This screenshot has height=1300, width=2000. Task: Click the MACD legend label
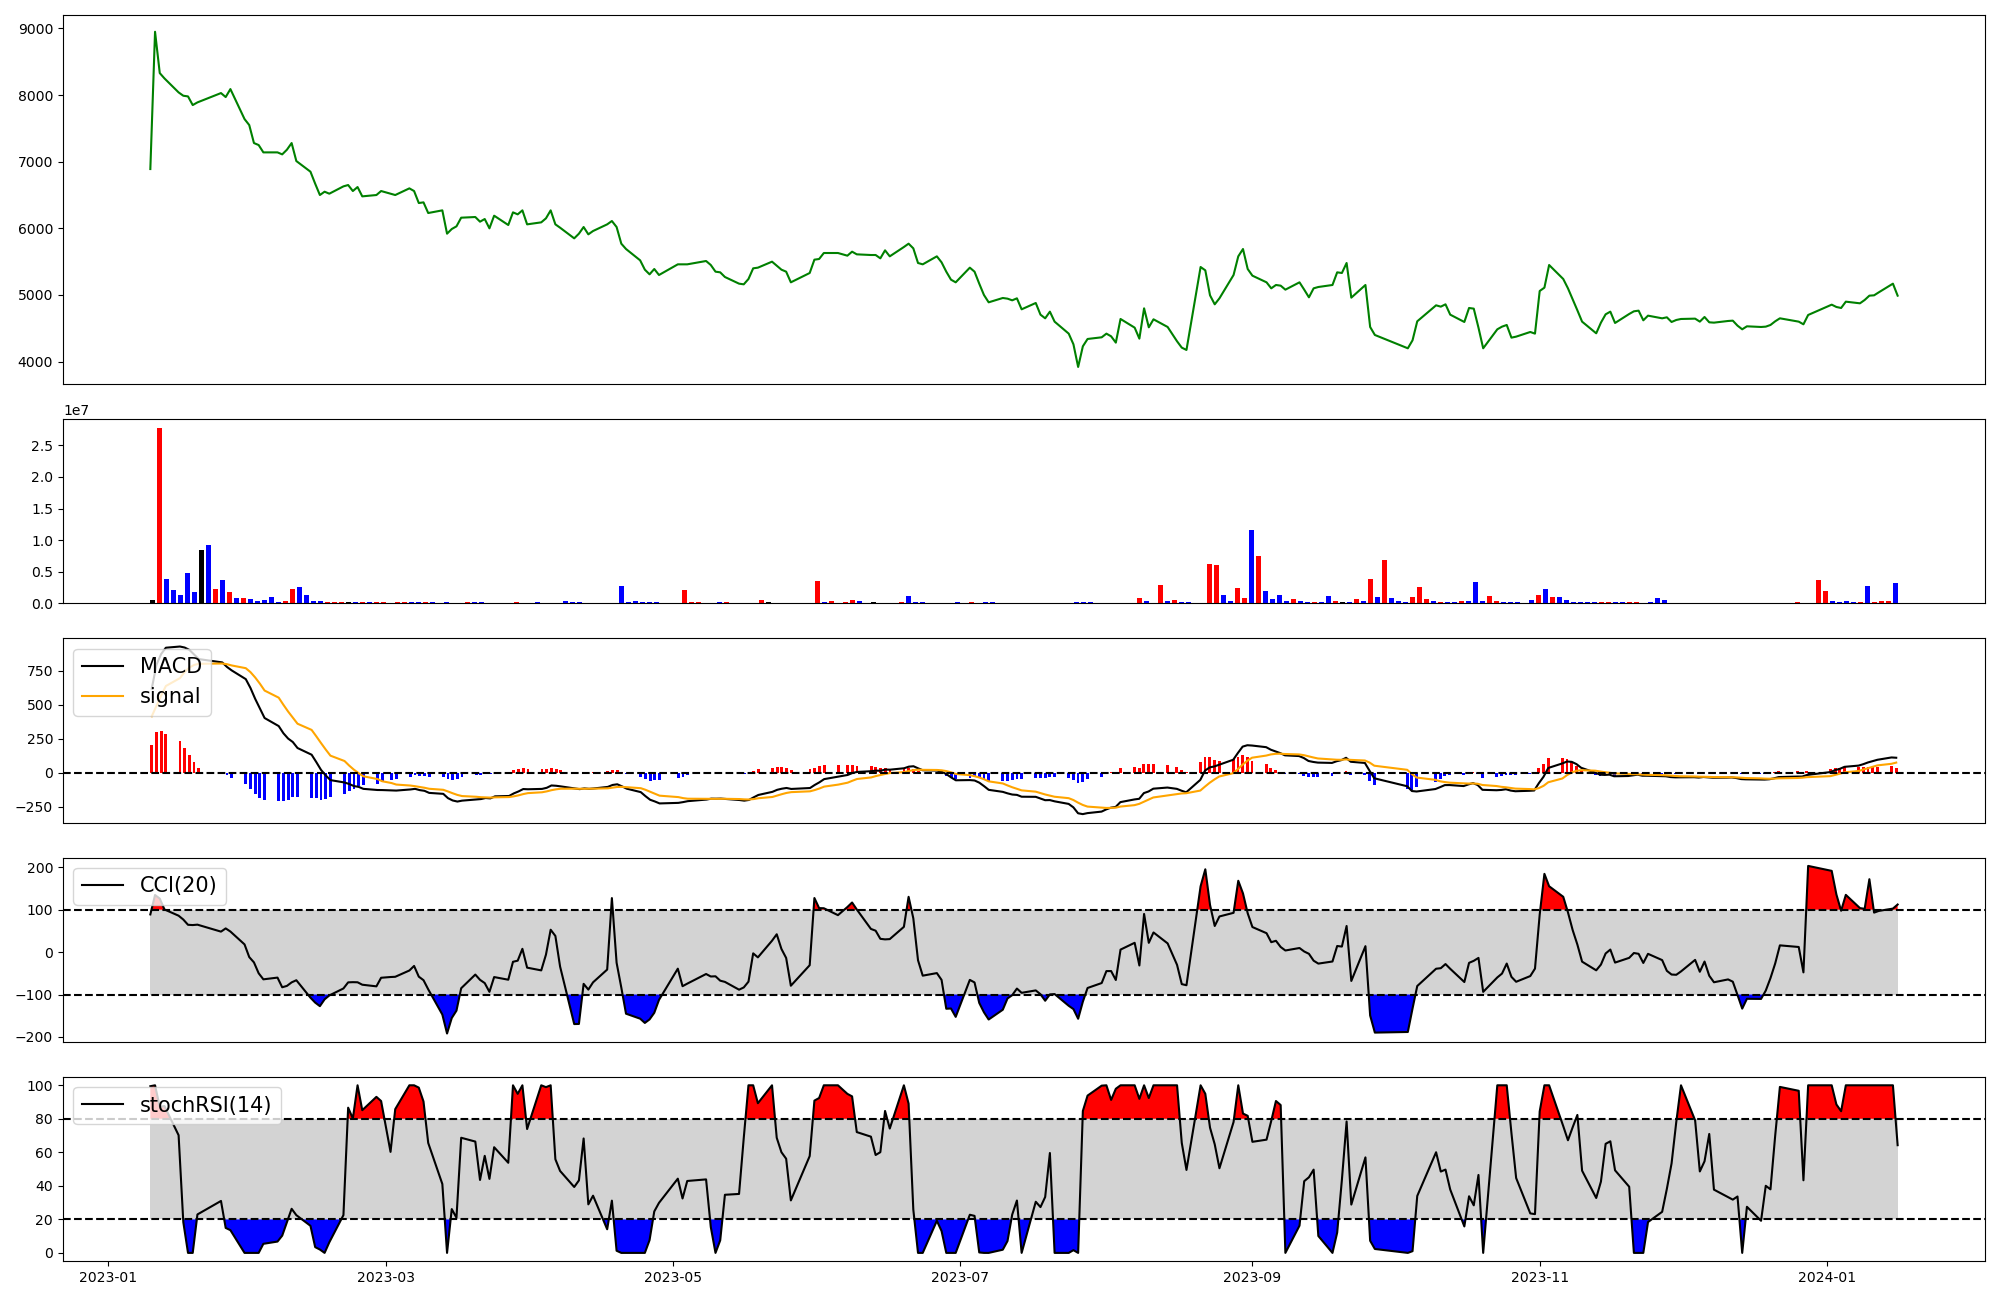pos(170,666)
